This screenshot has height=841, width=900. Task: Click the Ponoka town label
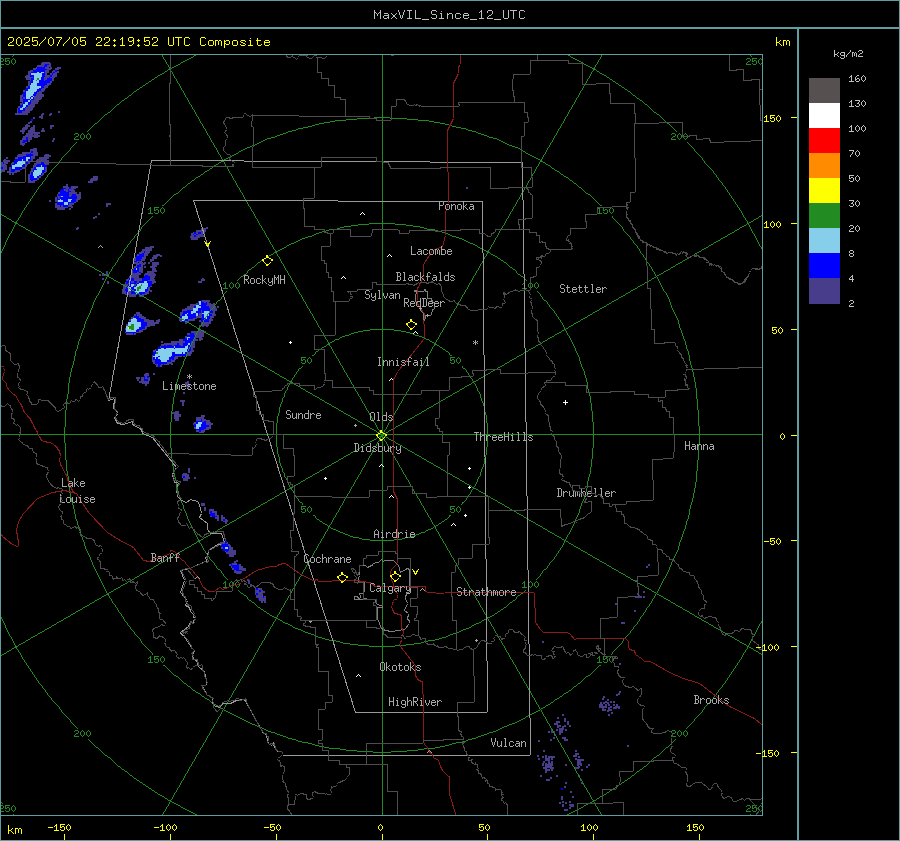(x=456, y=206)
